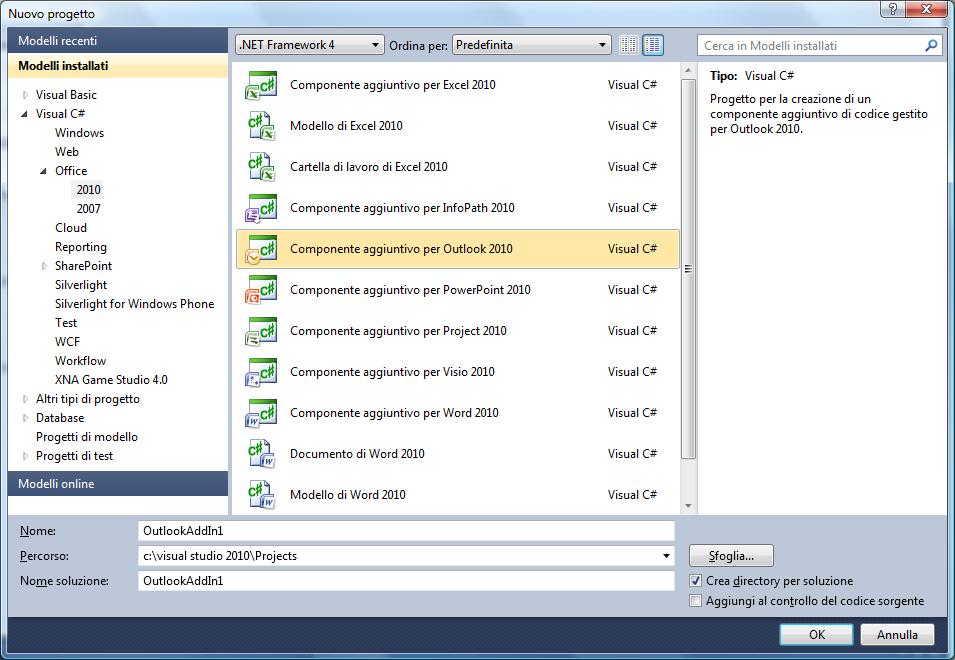The width and height of the screenshot is (955, 660).
Task: Expand Altri tipi di progetto node
Action: [x=25, y=399]
